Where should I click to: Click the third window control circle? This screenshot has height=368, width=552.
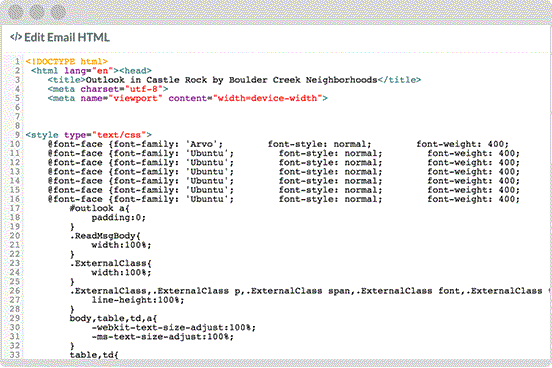[58, 12]
